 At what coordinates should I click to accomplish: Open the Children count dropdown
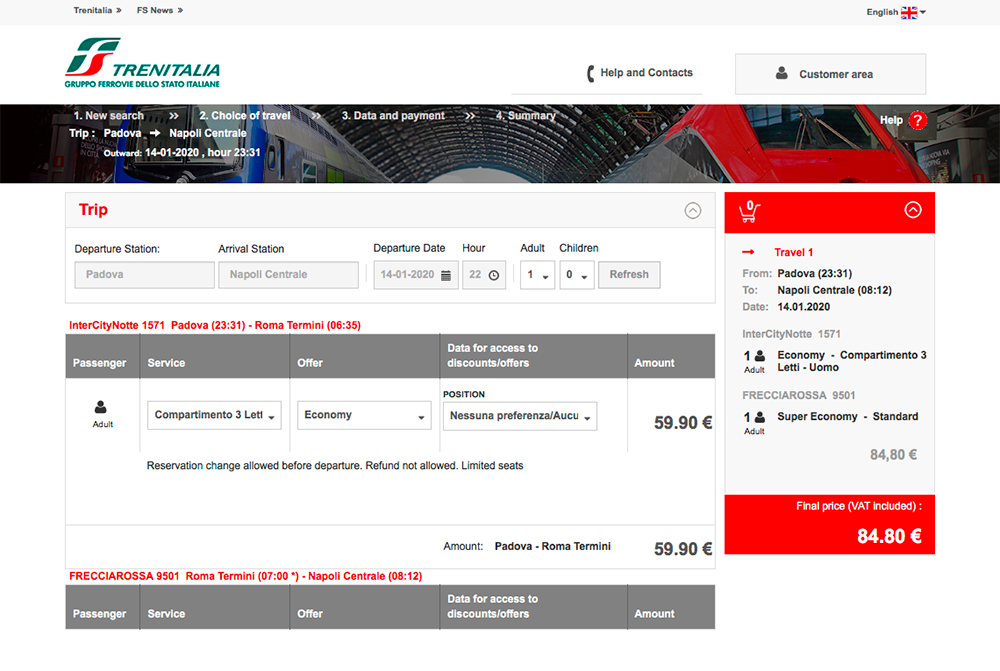577,275
